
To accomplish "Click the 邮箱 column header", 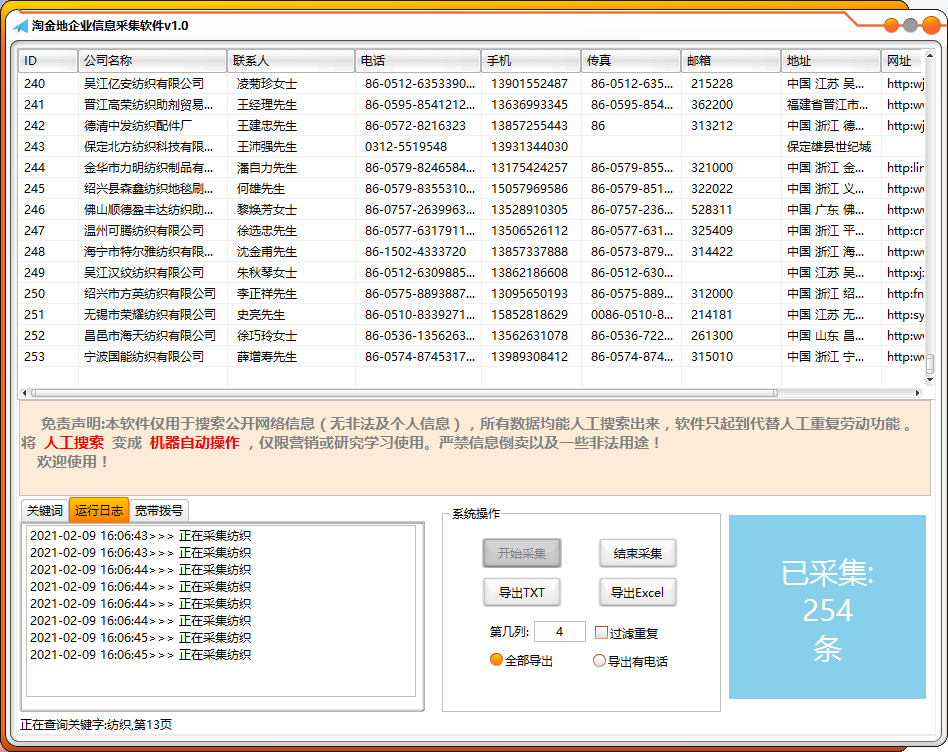I will click(730, 60).
